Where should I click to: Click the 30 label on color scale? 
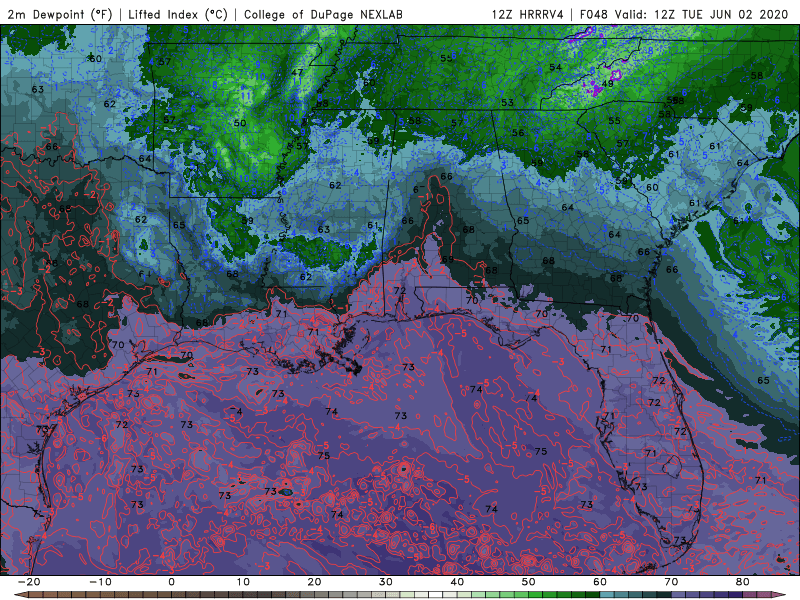(386, 582)
